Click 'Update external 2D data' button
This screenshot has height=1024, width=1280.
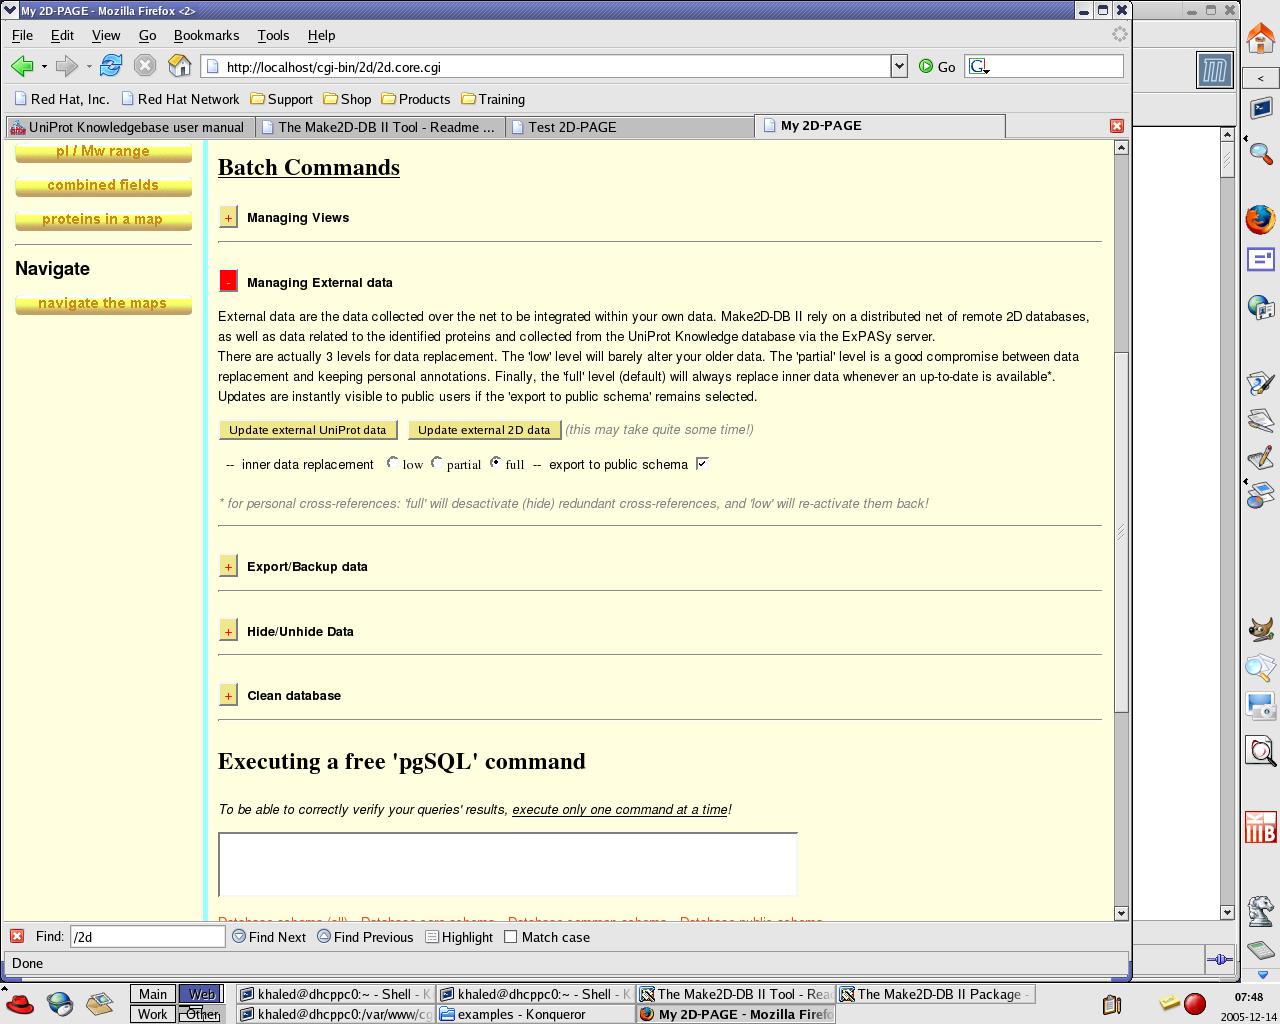click(x=484, y=430)
